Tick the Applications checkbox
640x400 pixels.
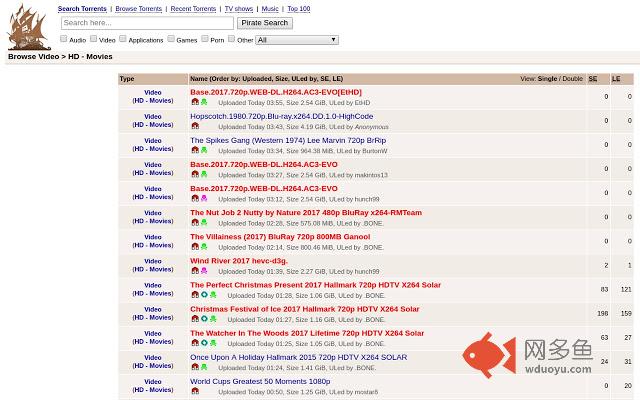[x=123, y=39]
